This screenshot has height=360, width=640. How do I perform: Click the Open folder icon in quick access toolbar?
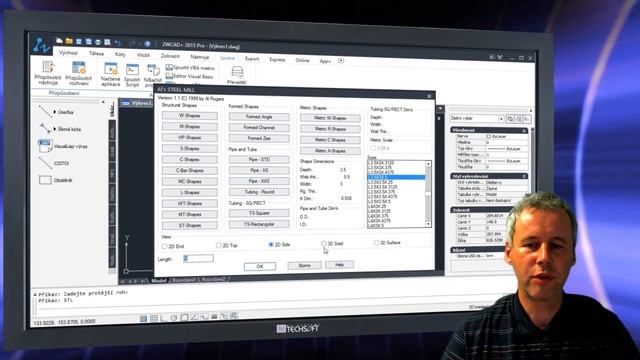(x=69, y=41)
